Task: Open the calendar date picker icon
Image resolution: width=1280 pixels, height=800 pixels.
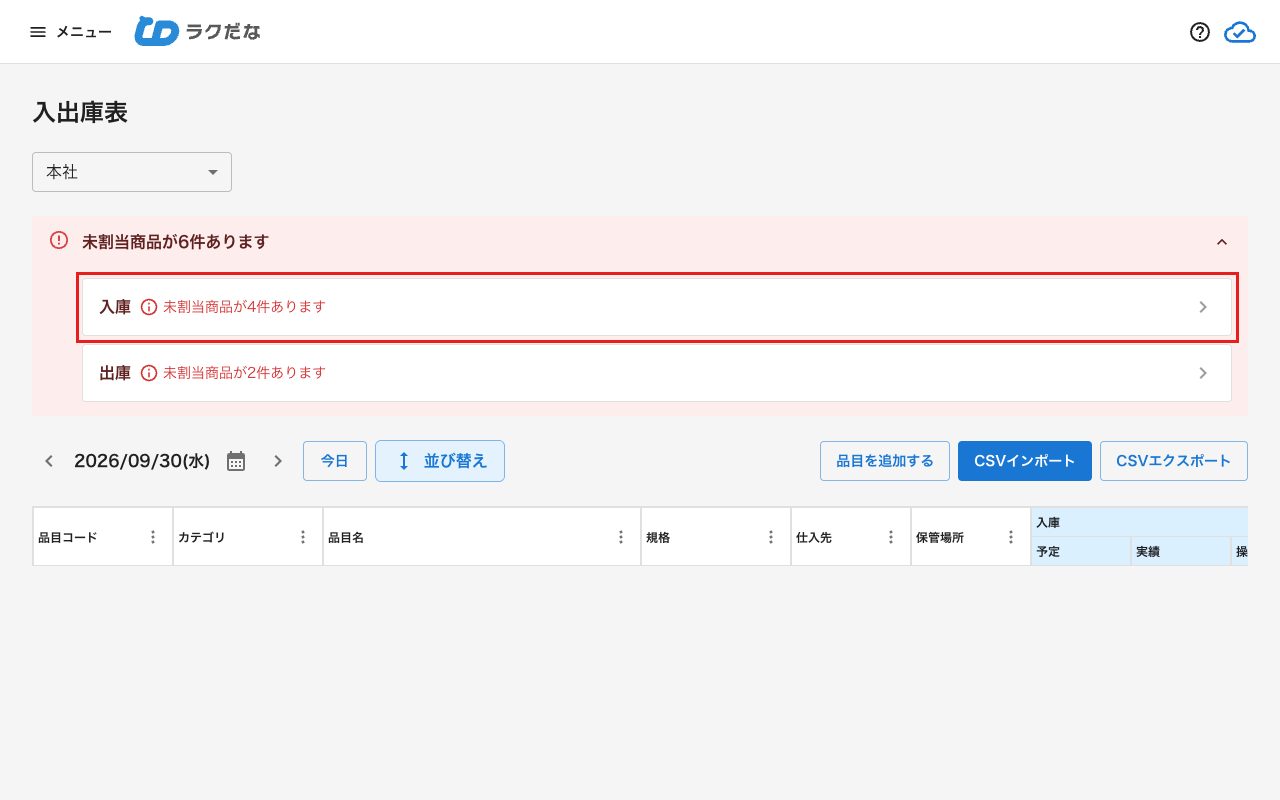Action: (x=236, y=461)
